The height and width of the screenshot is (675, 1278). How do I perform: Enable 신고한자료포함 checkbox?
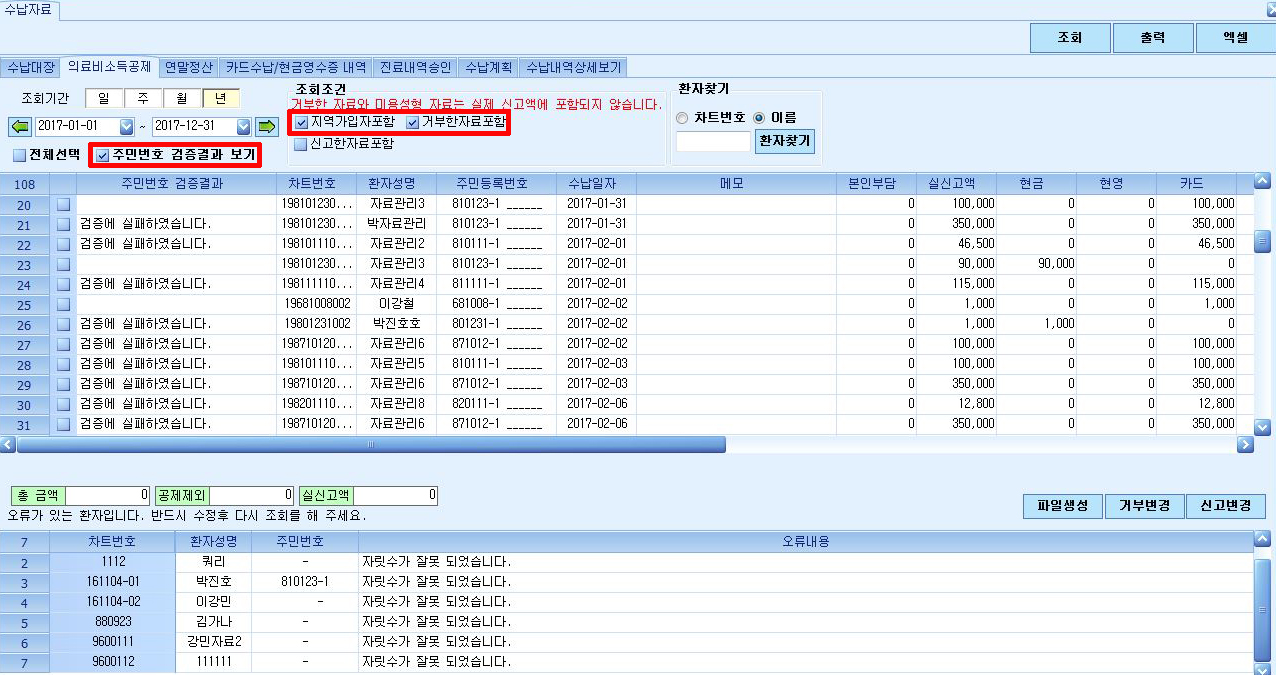point(301,144)
